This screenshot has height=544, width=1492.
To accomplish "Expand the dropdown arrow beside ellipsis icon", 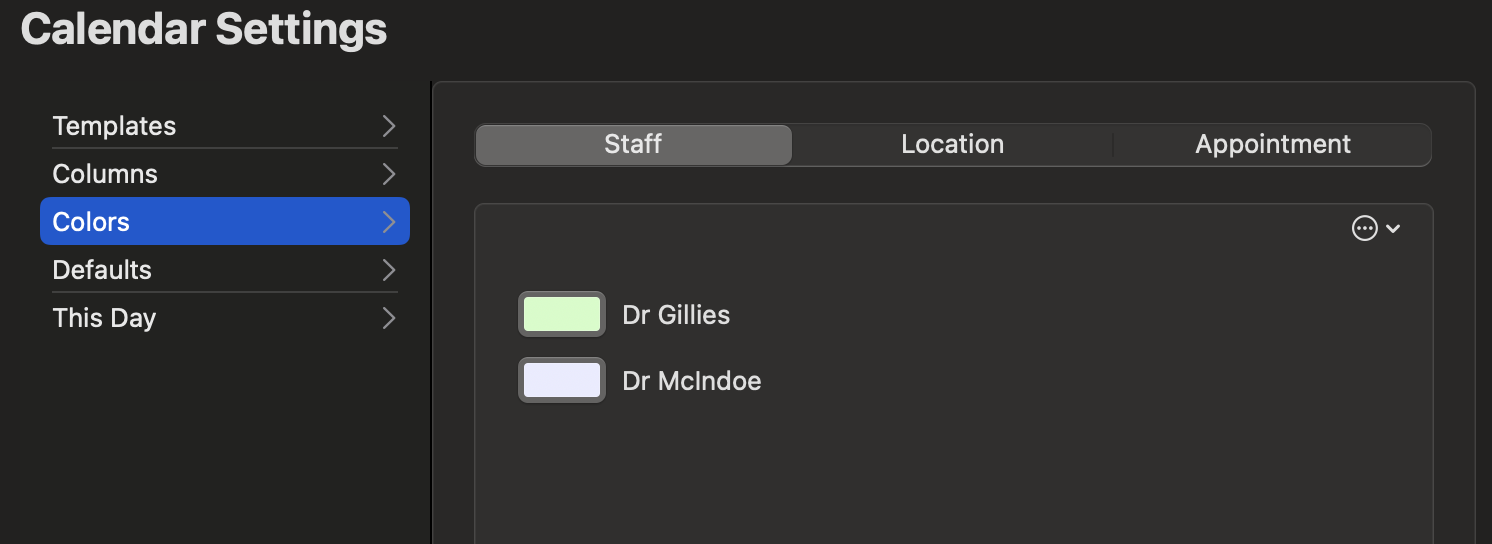I will [x=1393, y=229].
